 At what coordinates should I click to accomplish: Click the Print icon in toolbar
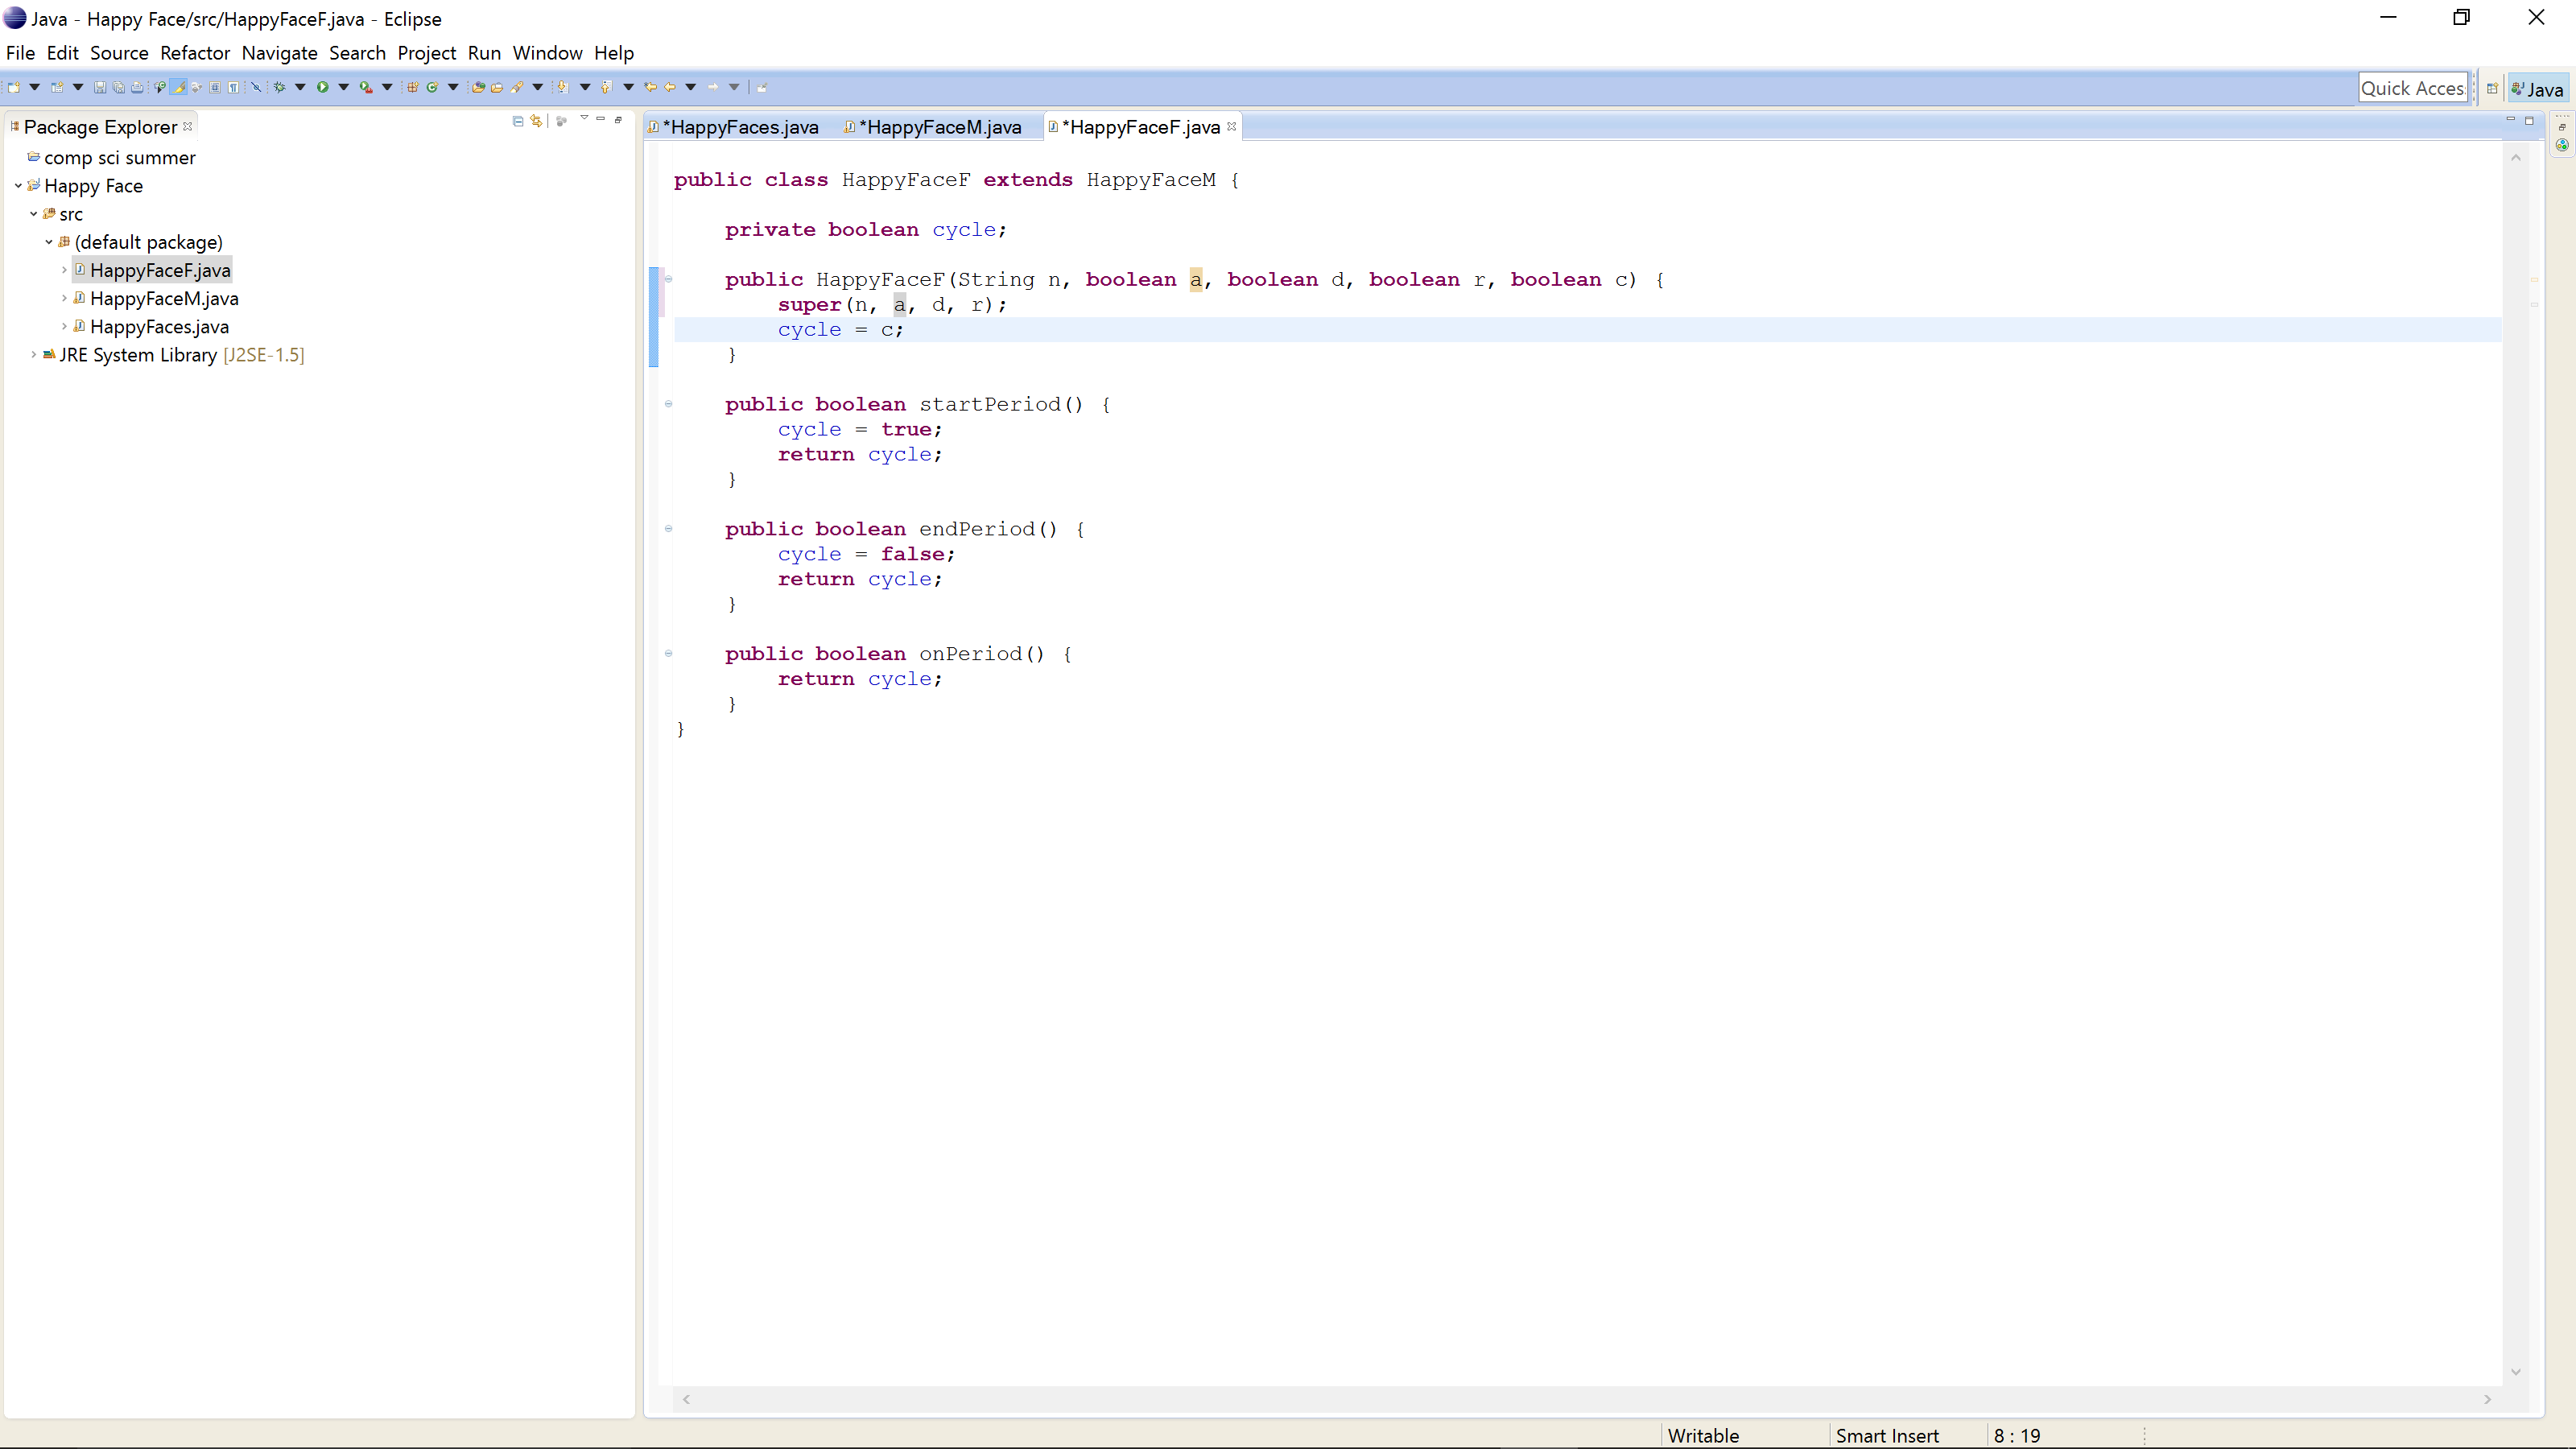tap(137, 88)
